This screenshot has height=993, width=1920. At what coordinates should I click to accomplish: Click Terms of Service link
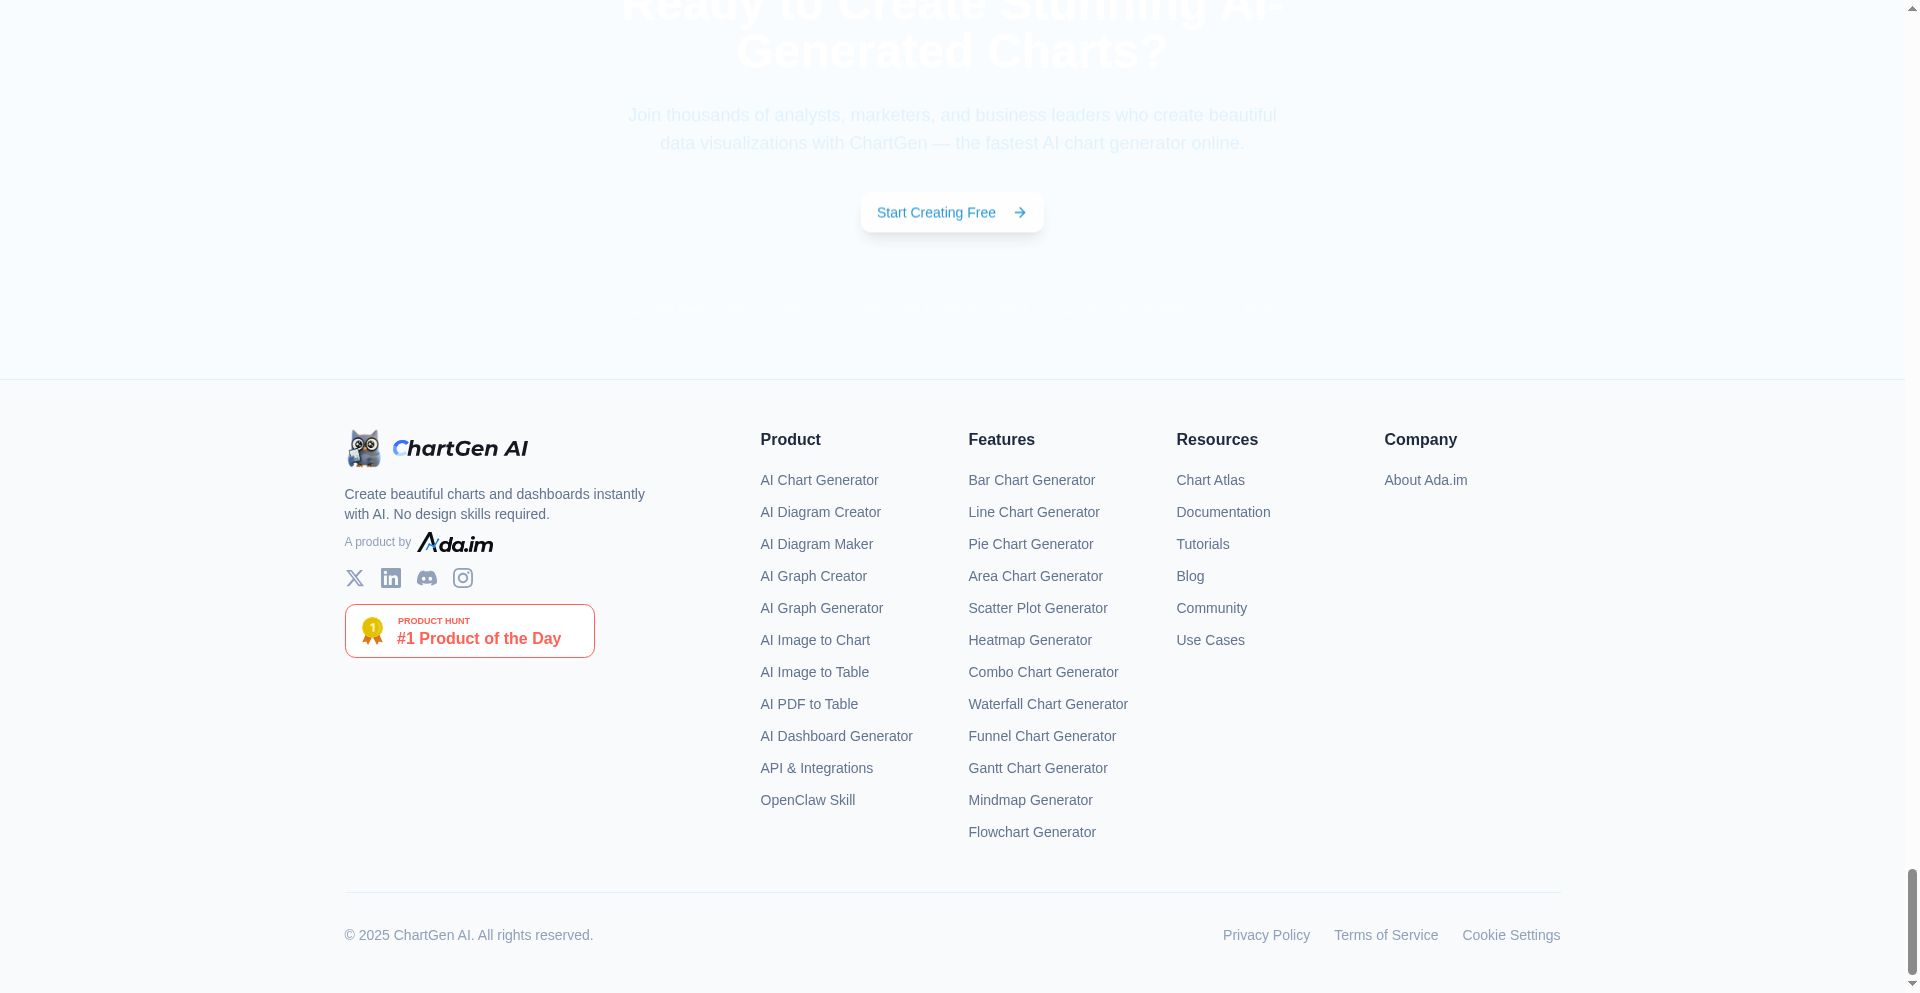tap(1385, 935)
